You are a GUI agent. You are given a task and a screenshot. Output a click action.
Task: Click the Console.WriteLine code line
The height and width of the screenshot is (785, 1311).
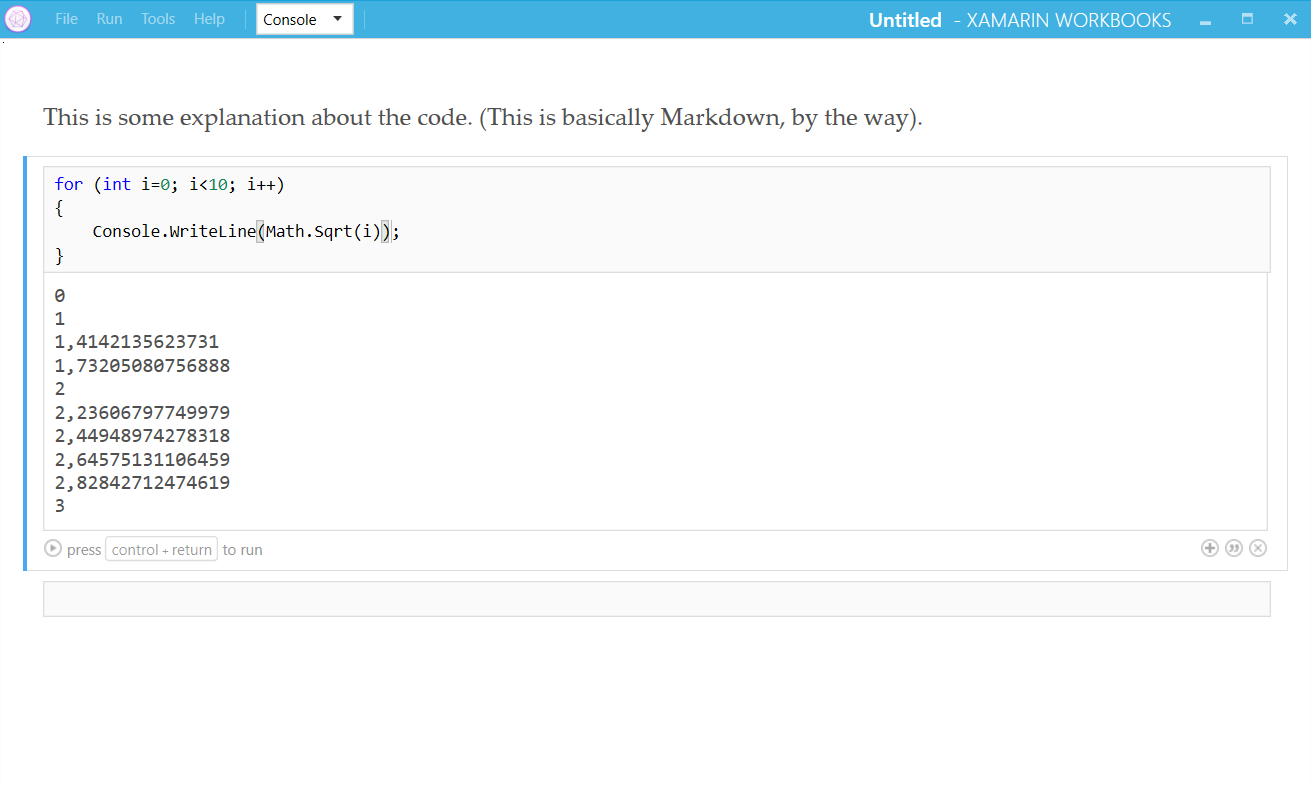pyautogui.click(x=246, y=231)
